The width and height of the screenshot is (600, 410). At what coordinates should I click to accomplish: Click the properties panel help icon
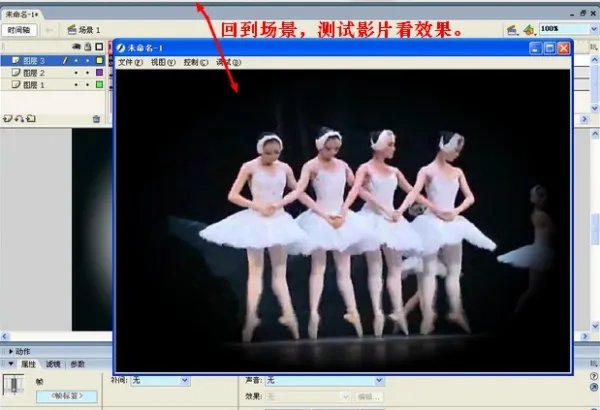tap(593, 376)
